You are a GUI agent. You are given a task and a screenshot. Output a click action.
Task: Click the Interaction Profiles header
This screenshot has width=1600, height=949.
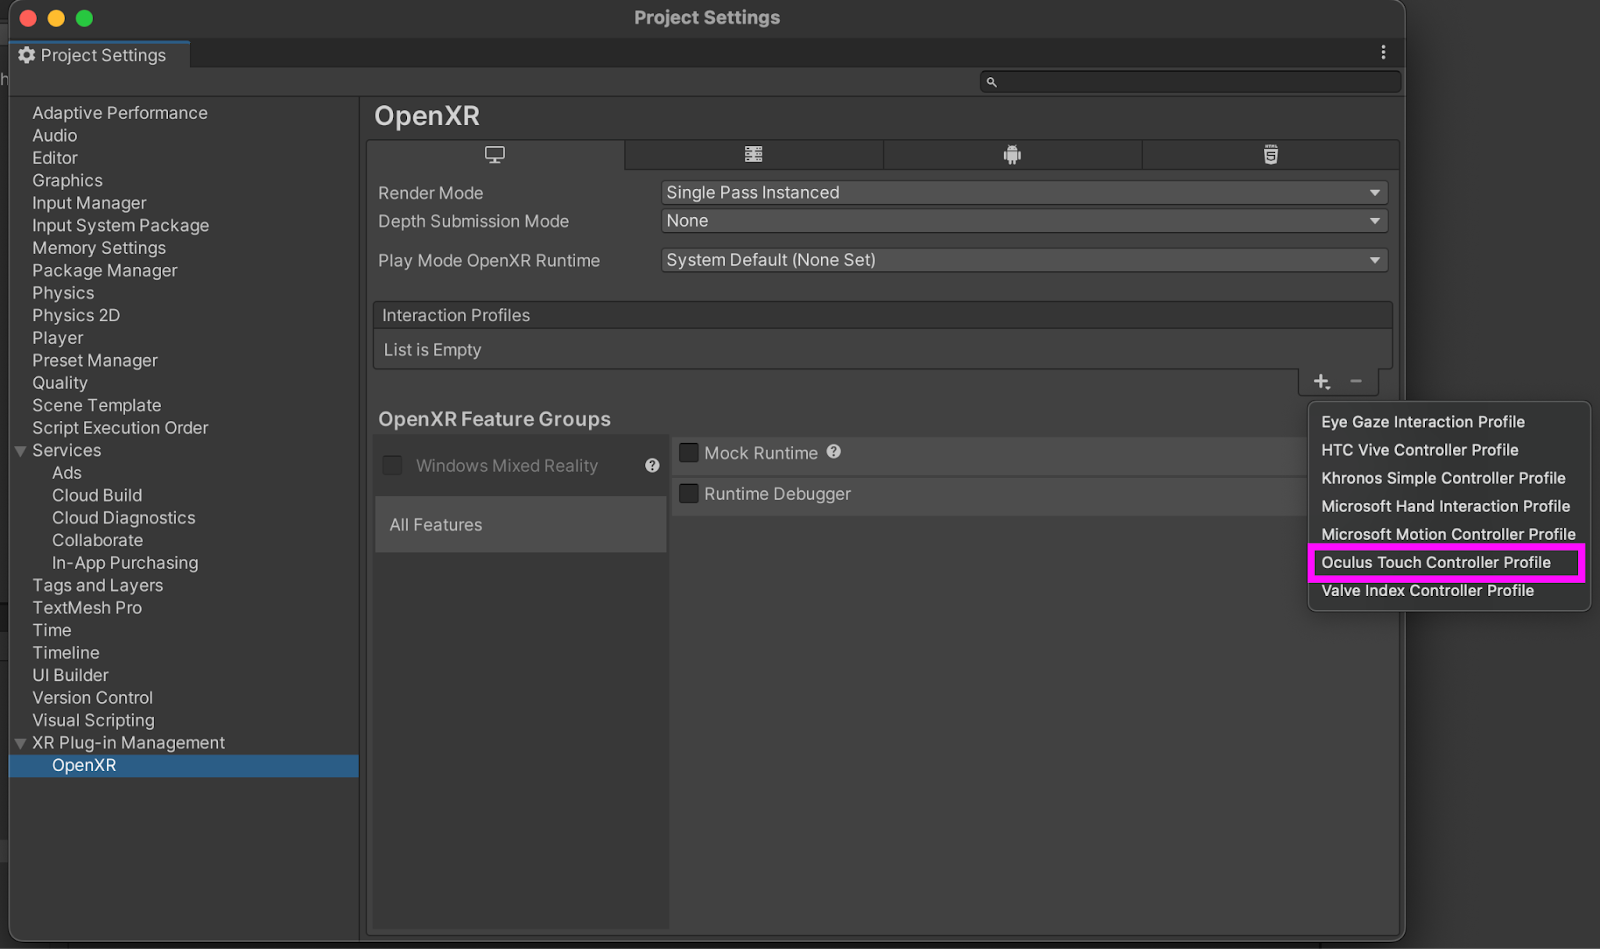(882, 315)
